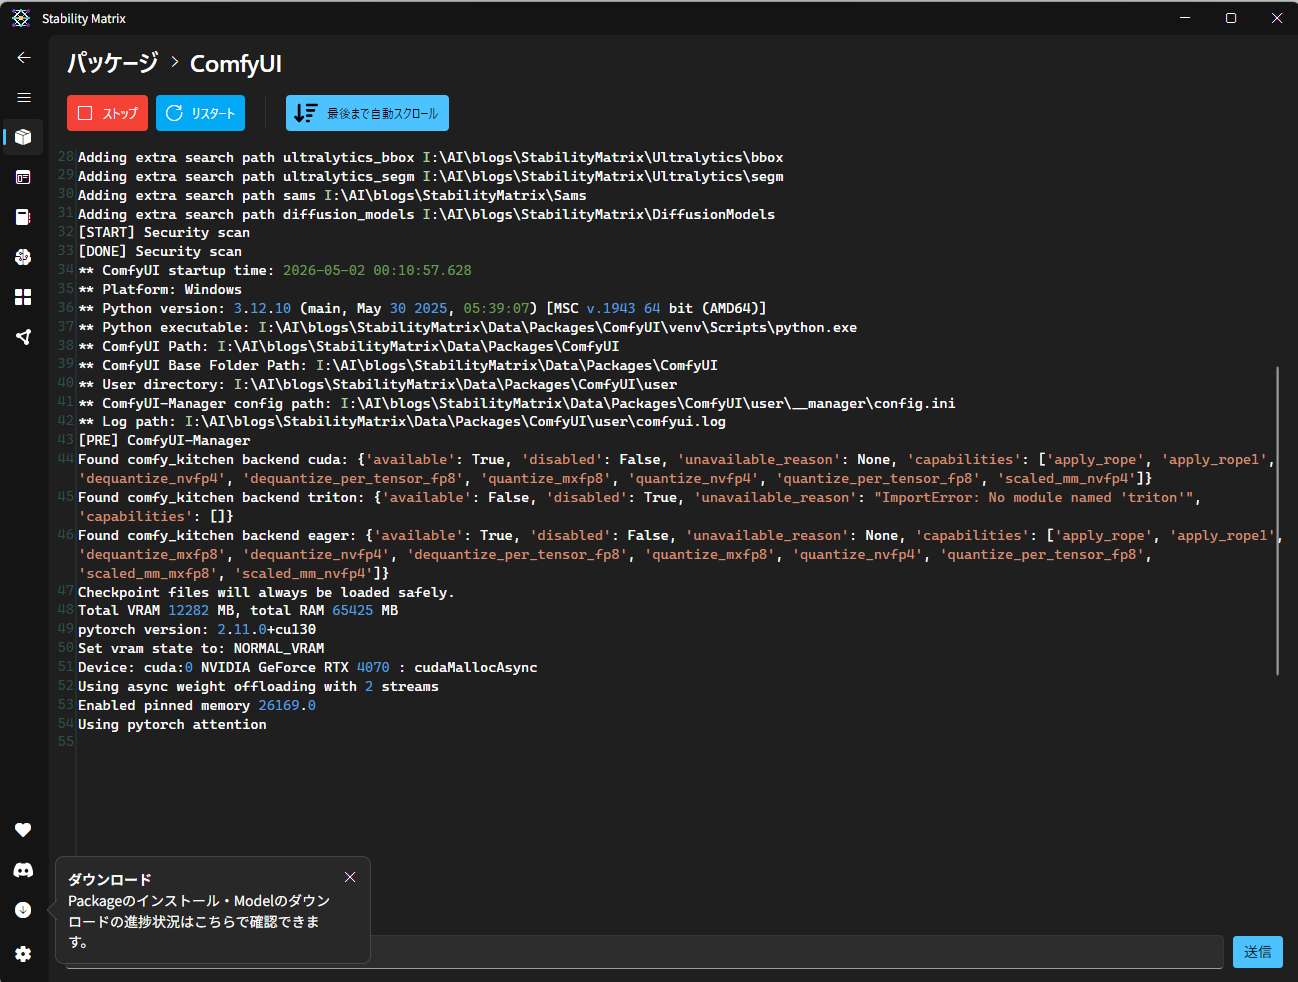Click the 送信 send button
This screenshot has width=1298, height=982.
click(1257, 952)
